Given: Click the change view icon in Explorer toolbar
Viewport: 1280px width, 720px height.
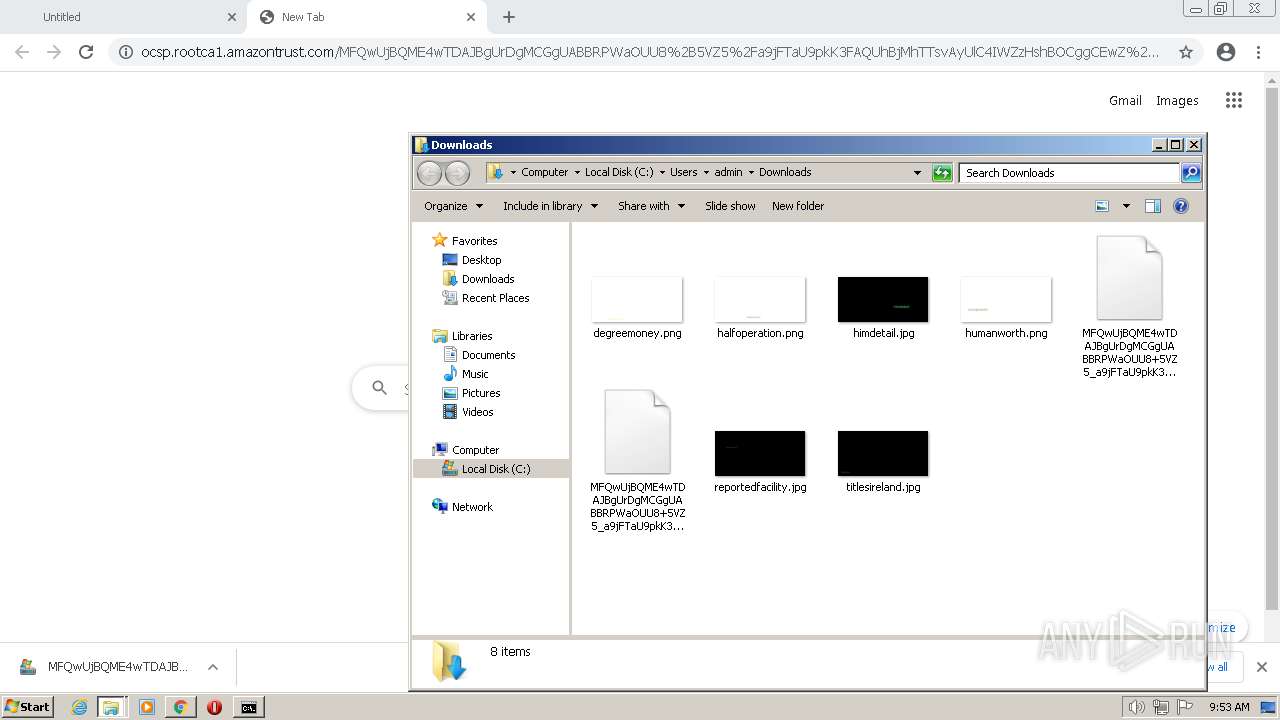Looking at the screenshot, I should click(1102, 206).
